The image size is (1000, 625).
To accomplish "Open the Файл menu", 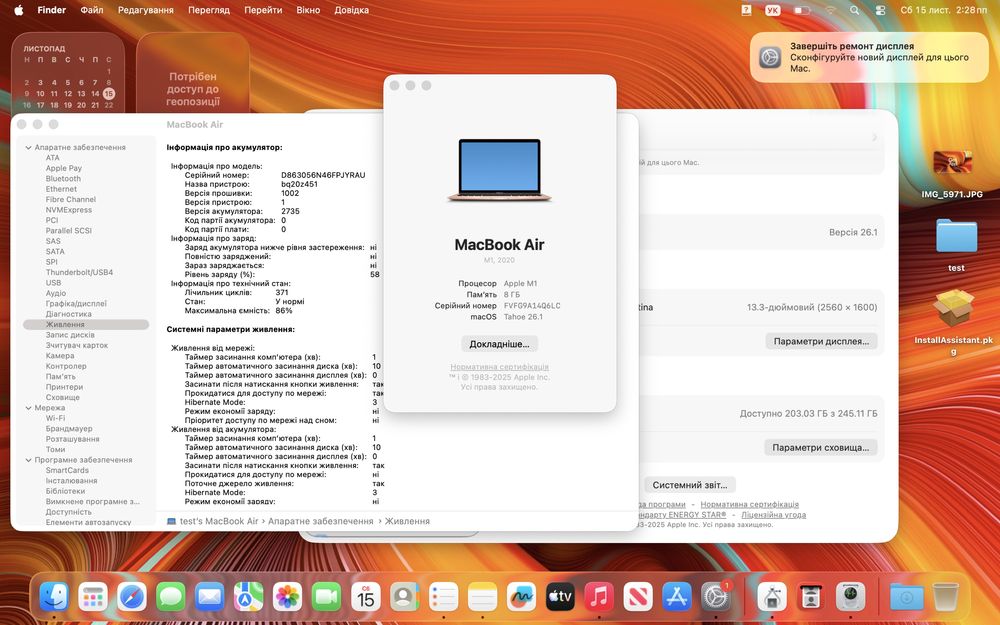I will coord(92,10).
